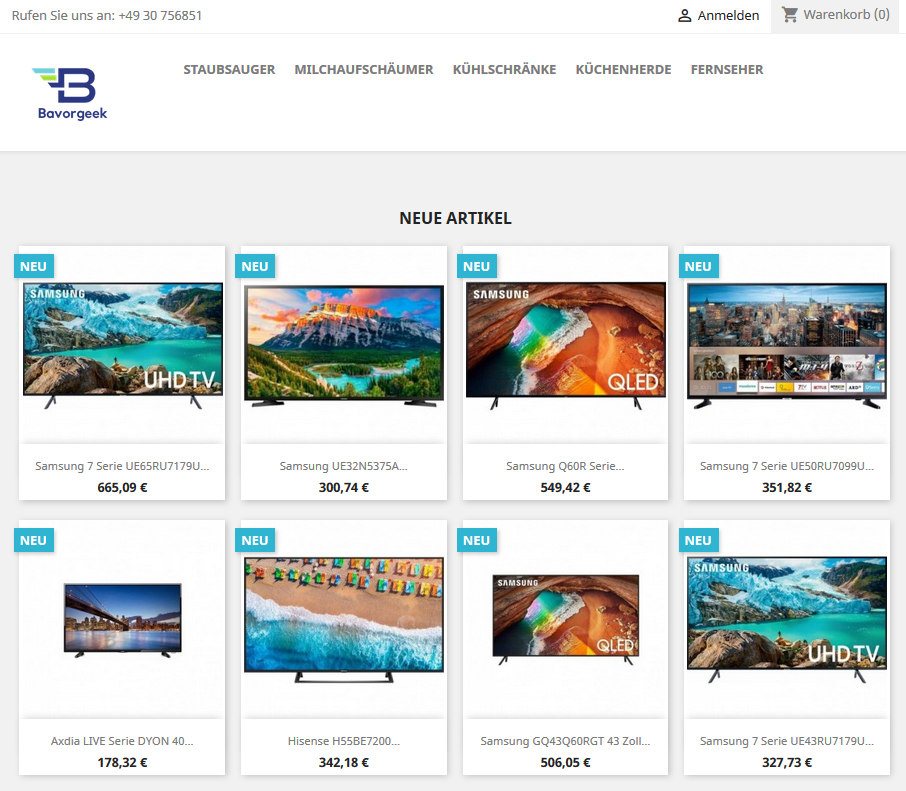Click the NEU badge on Samsung Q60R Serie
The width and height of the screenshot is (906, 791).
[x=477, y=266]
